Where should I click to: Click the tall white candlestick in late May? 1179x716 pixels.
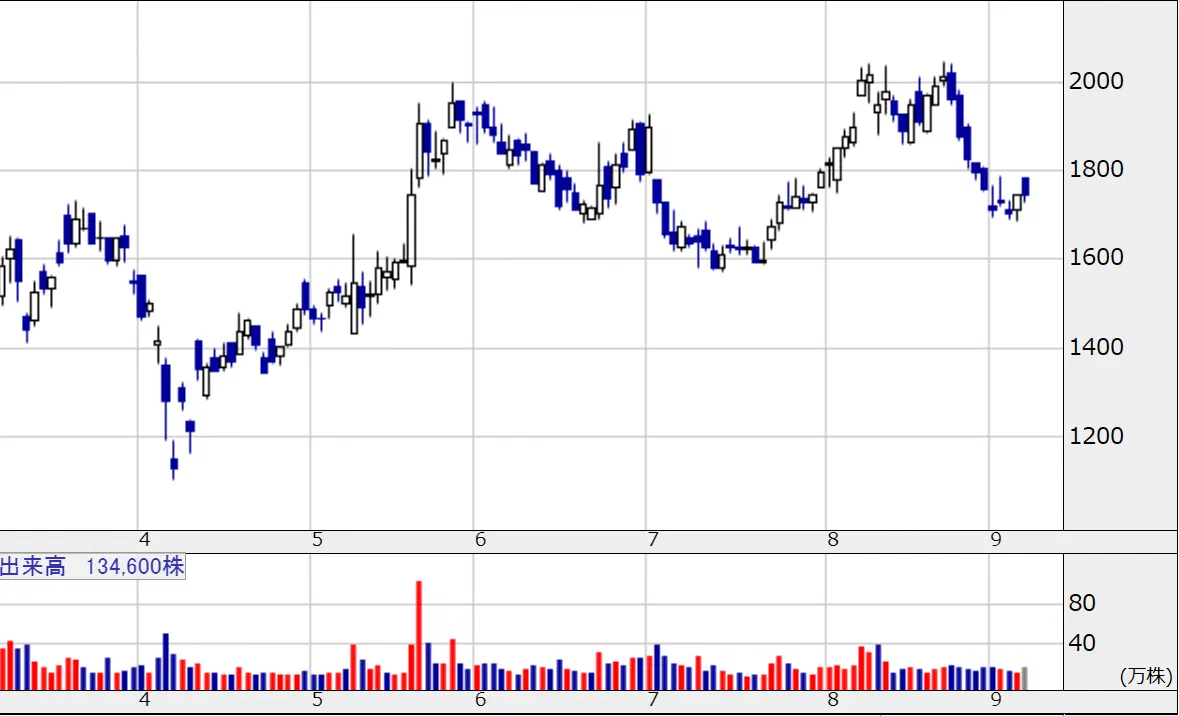tap(411, 229)
